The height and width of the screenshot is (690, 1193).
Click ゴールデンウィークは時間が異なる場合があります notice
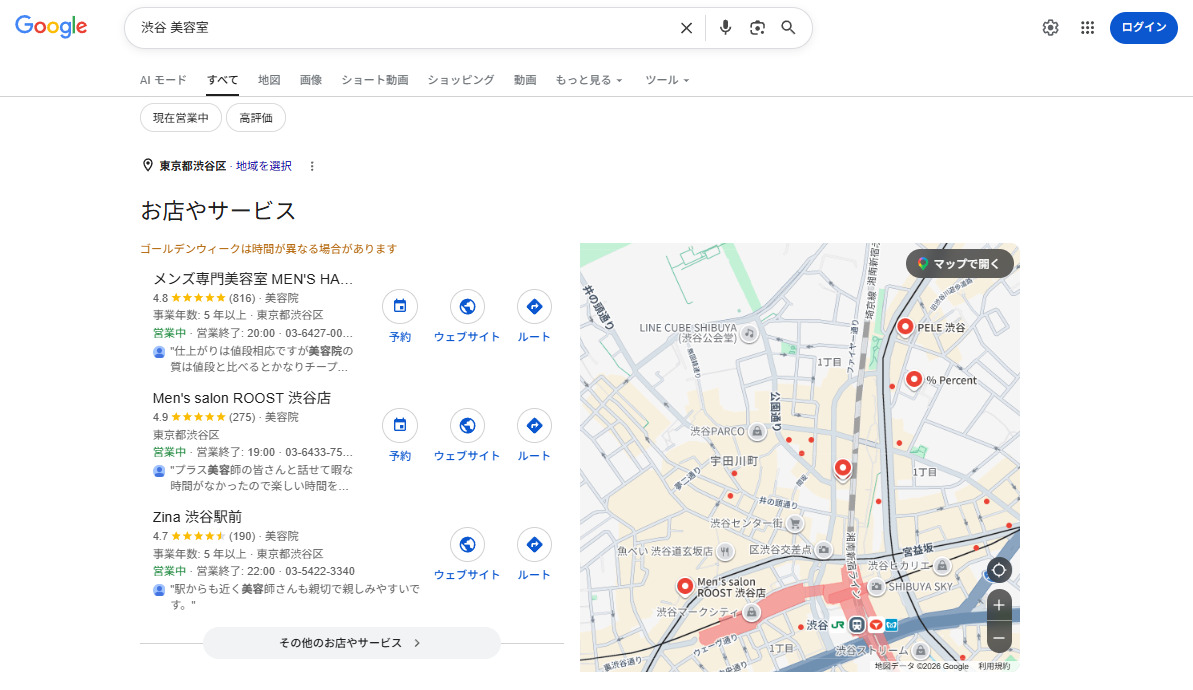269,249
